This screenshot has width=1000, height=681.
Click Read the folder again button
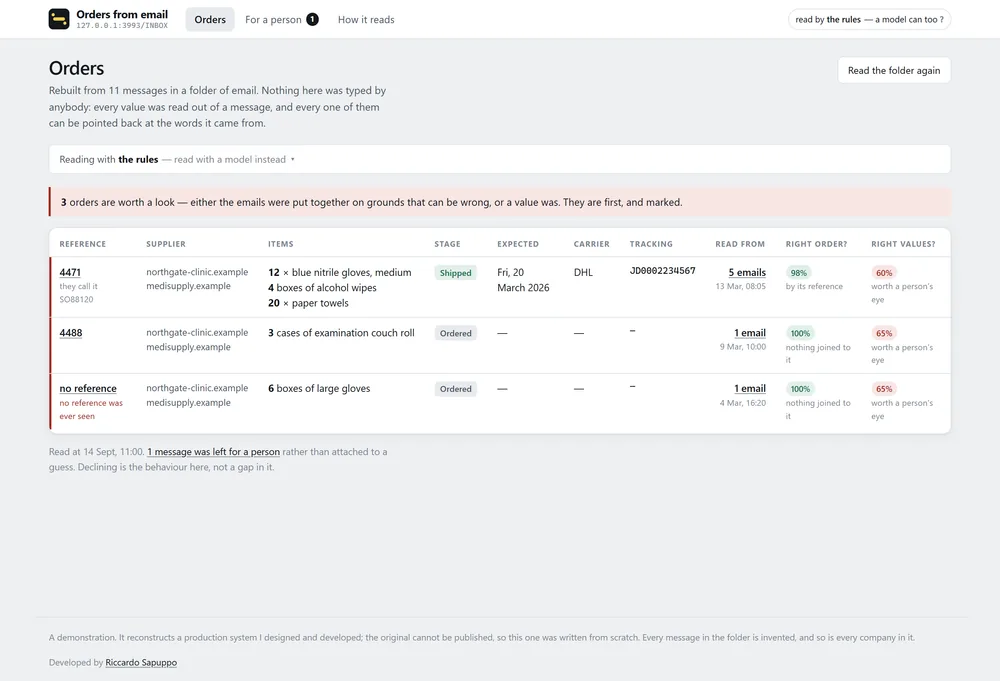click(893, 70)
